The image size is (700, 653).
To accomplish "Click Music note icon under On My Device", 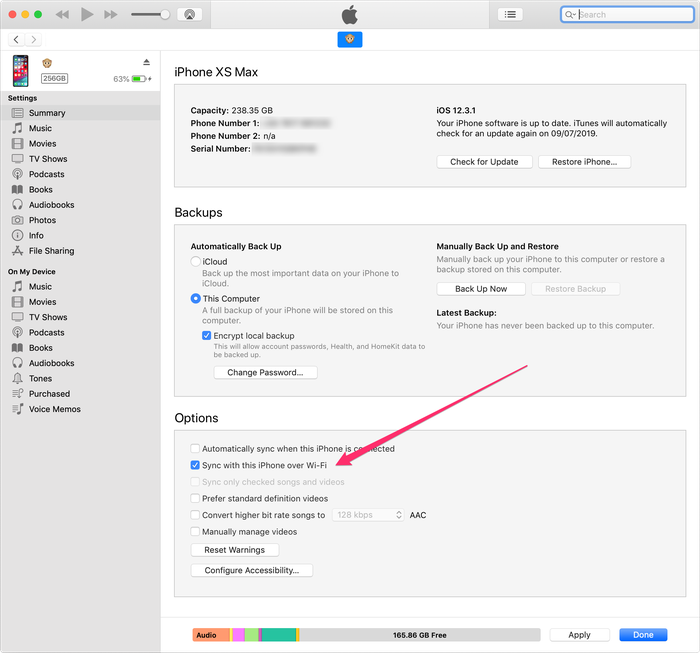I will (x=17, y=287).
